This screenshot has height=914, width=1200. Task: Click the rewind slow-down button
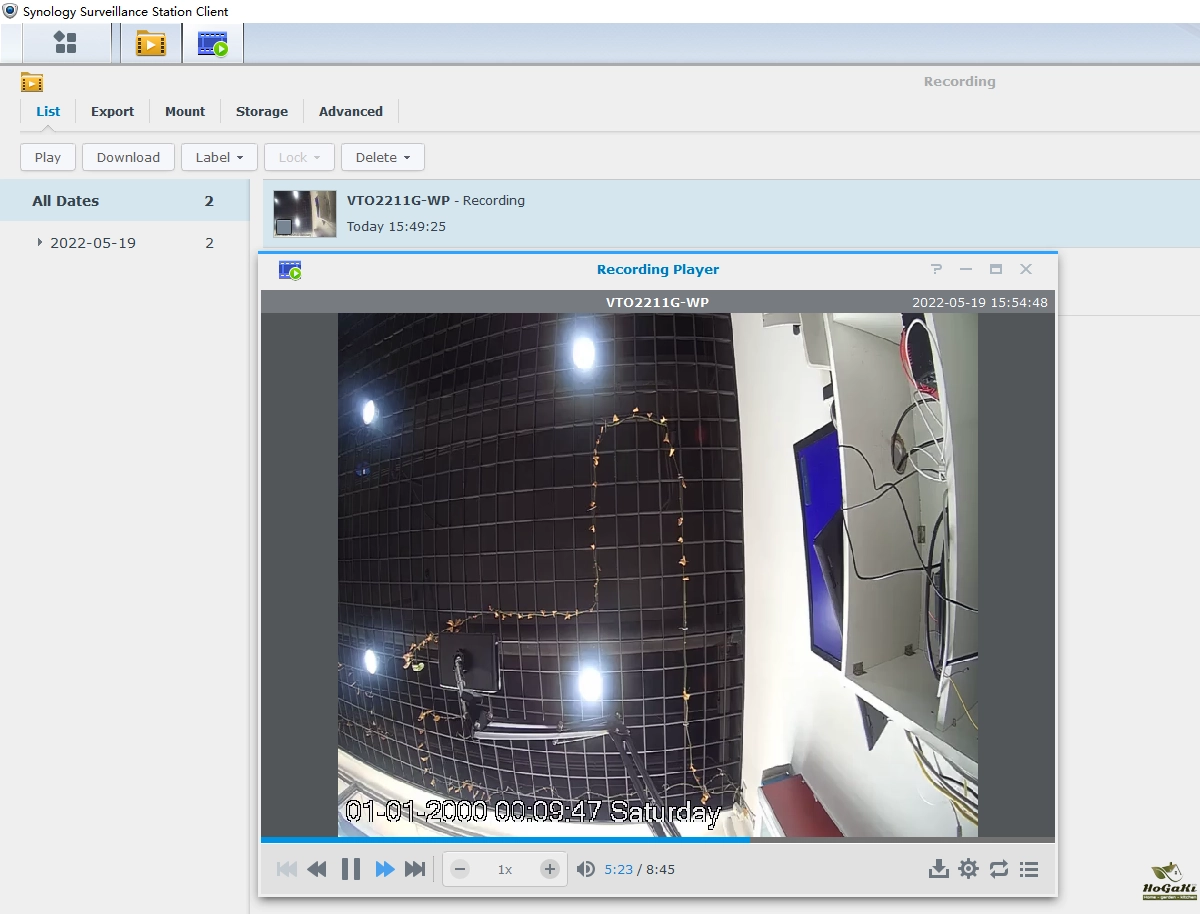[x=317, y=869]
